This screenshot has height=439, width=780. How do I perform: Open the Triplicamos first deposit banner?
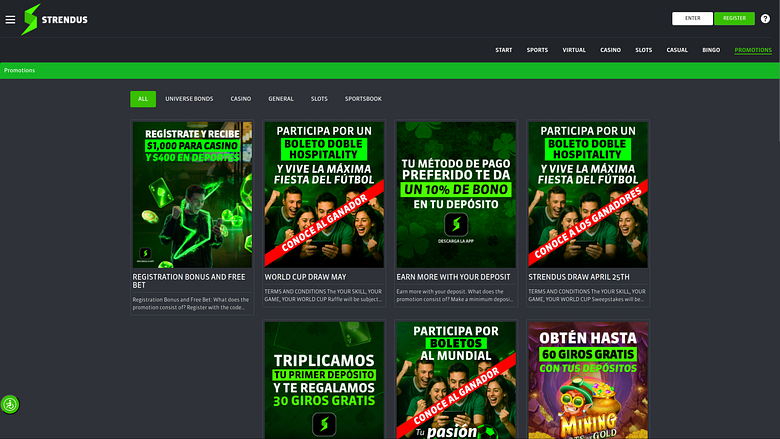pos(324,380)
